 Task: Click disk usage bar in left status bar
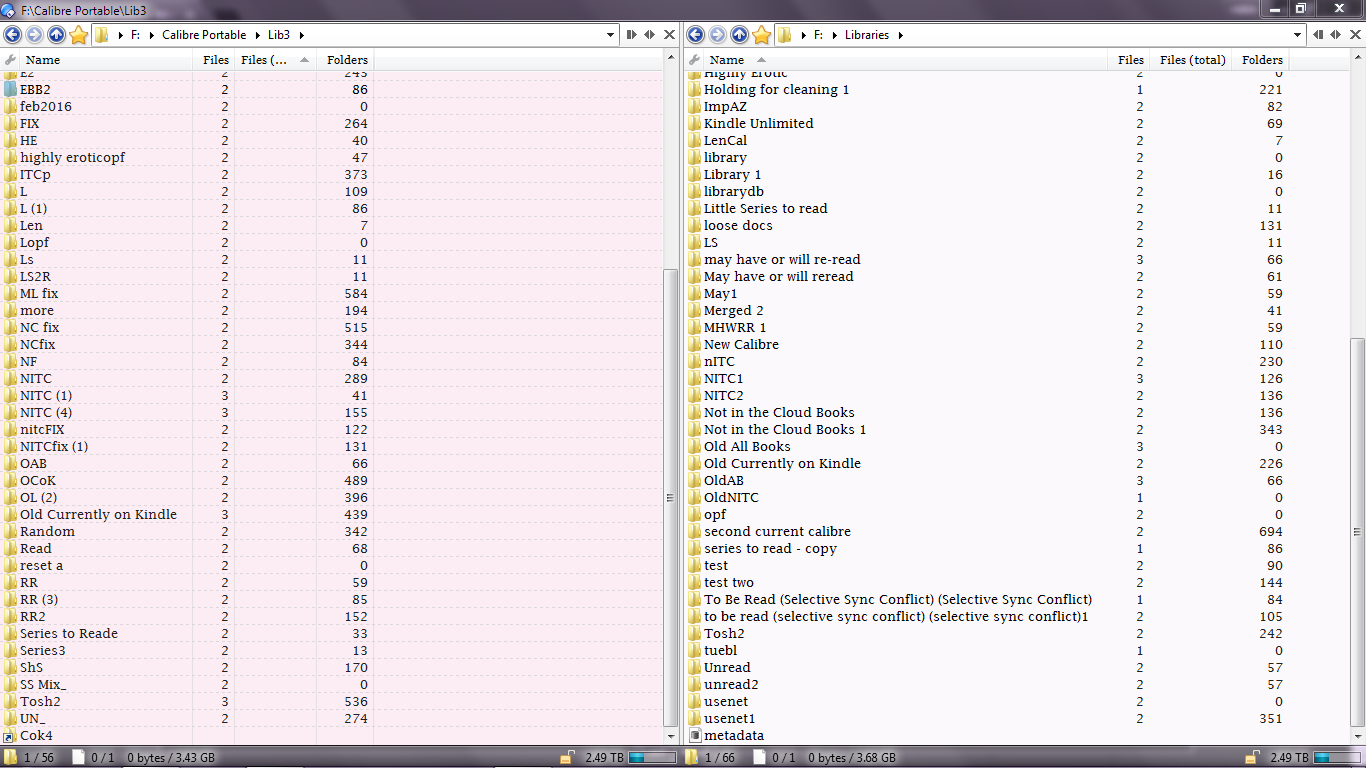652,758
